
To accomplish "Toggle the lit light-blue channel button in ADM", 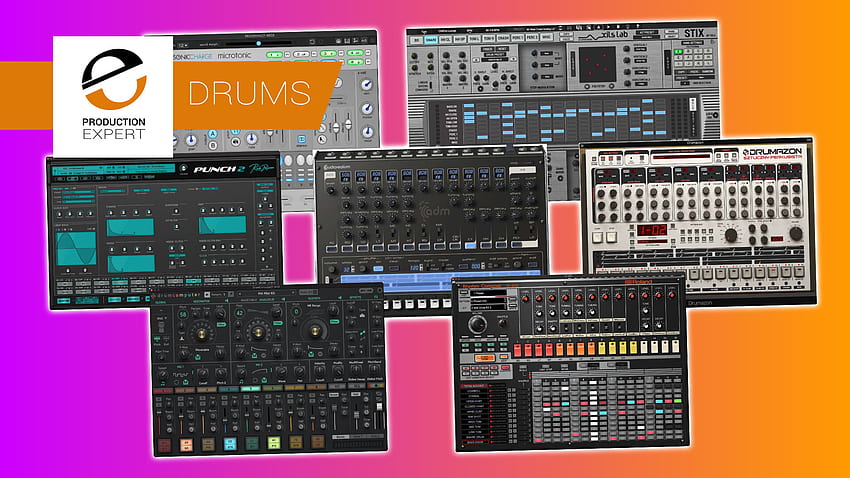I will 471,246.
